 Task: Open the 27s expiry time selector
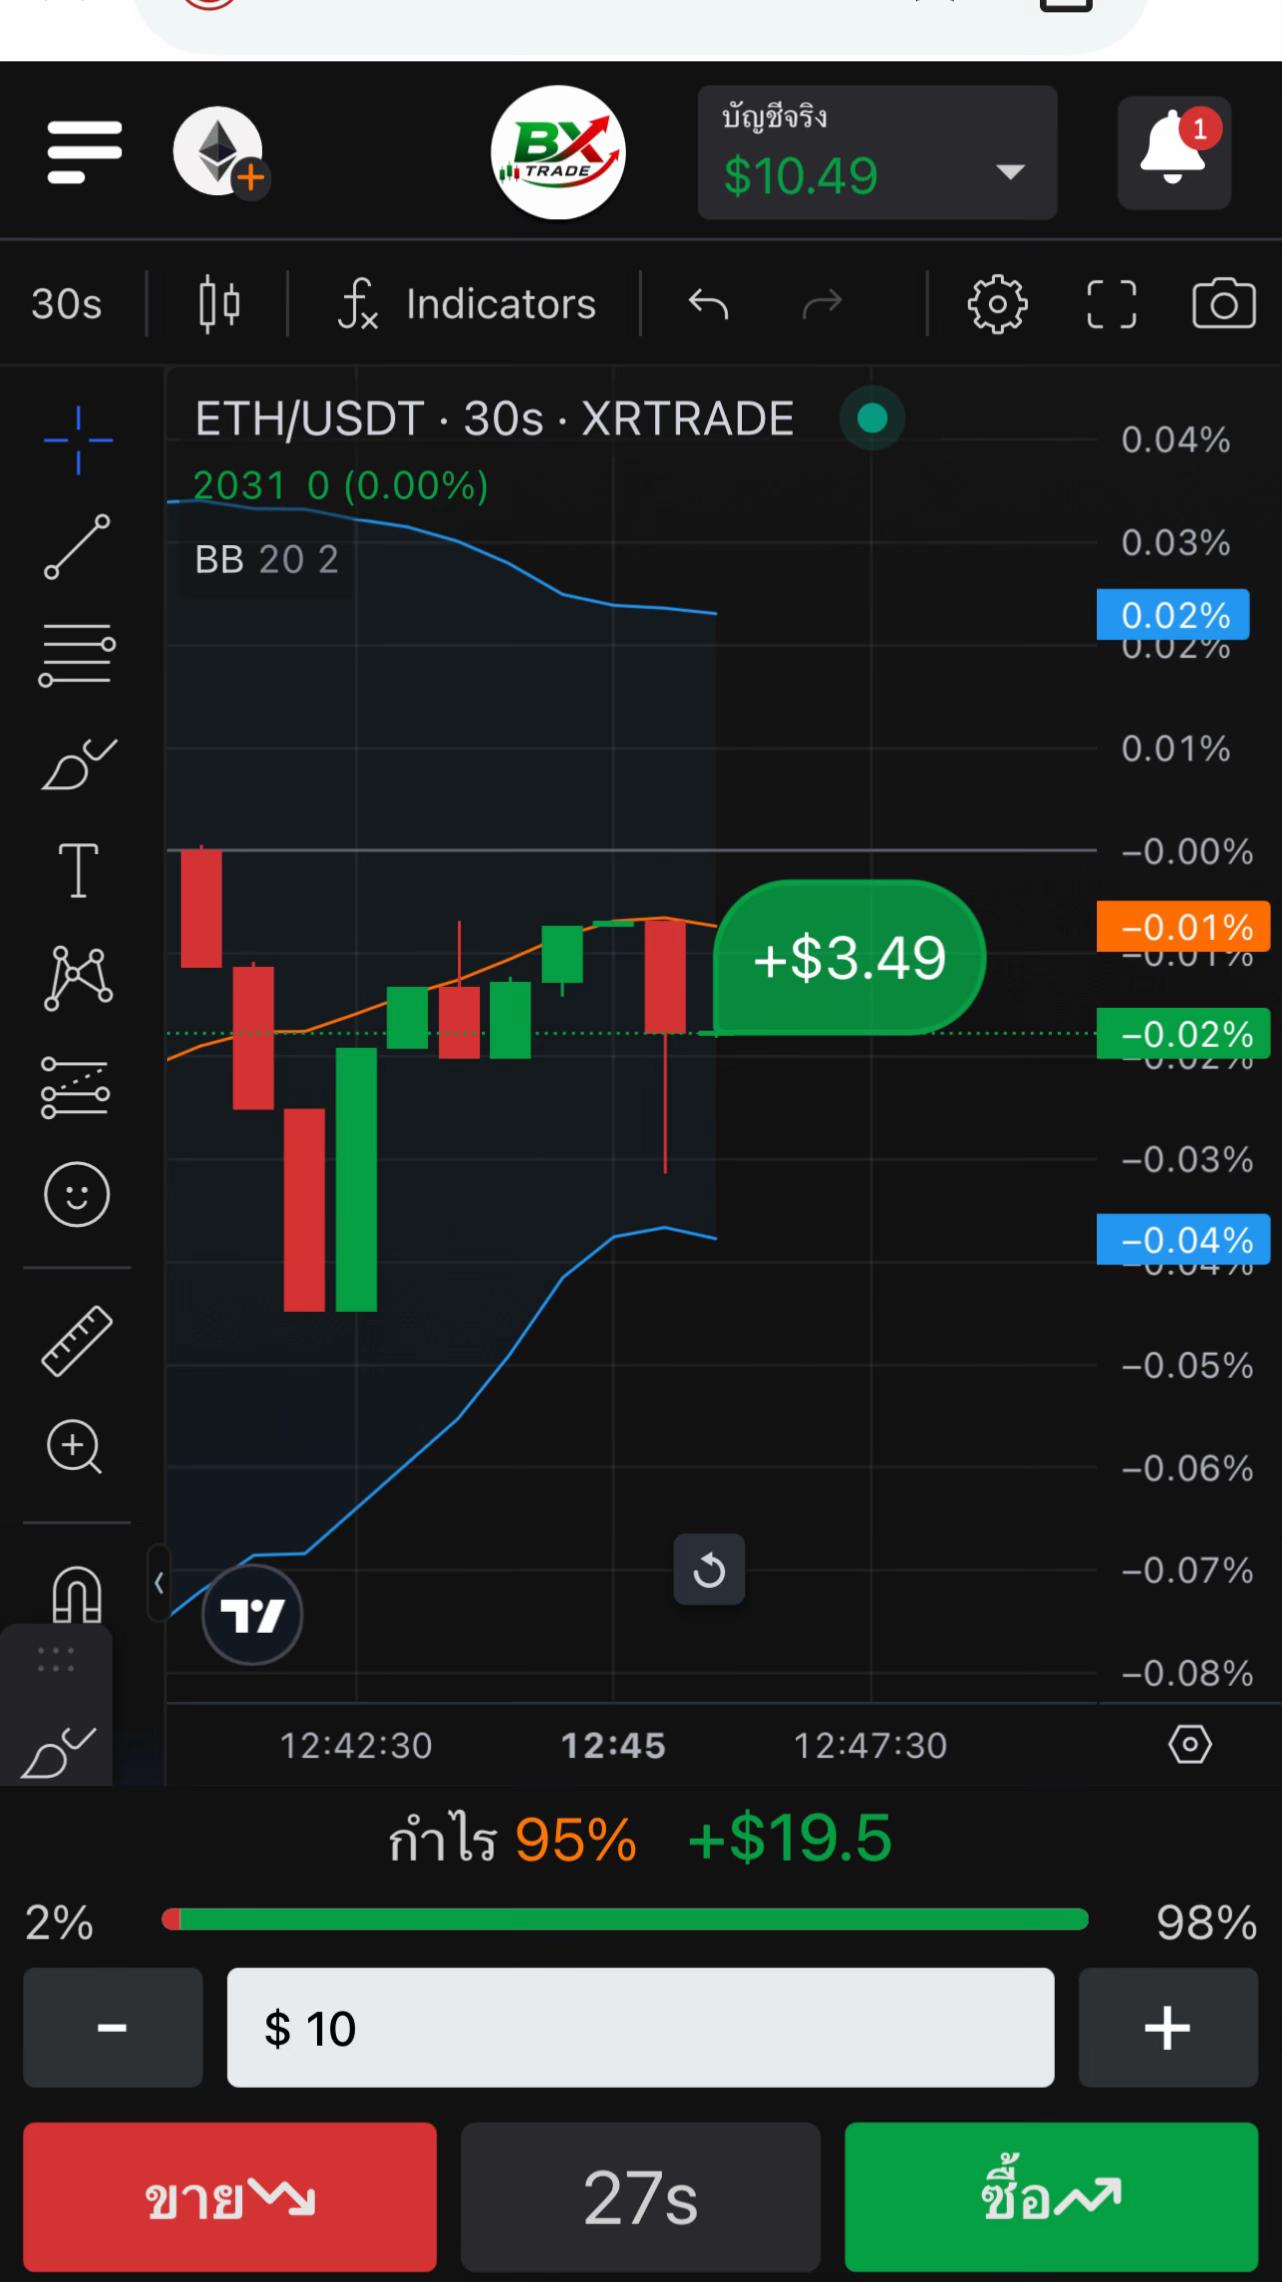click(x=640, y=2197)
